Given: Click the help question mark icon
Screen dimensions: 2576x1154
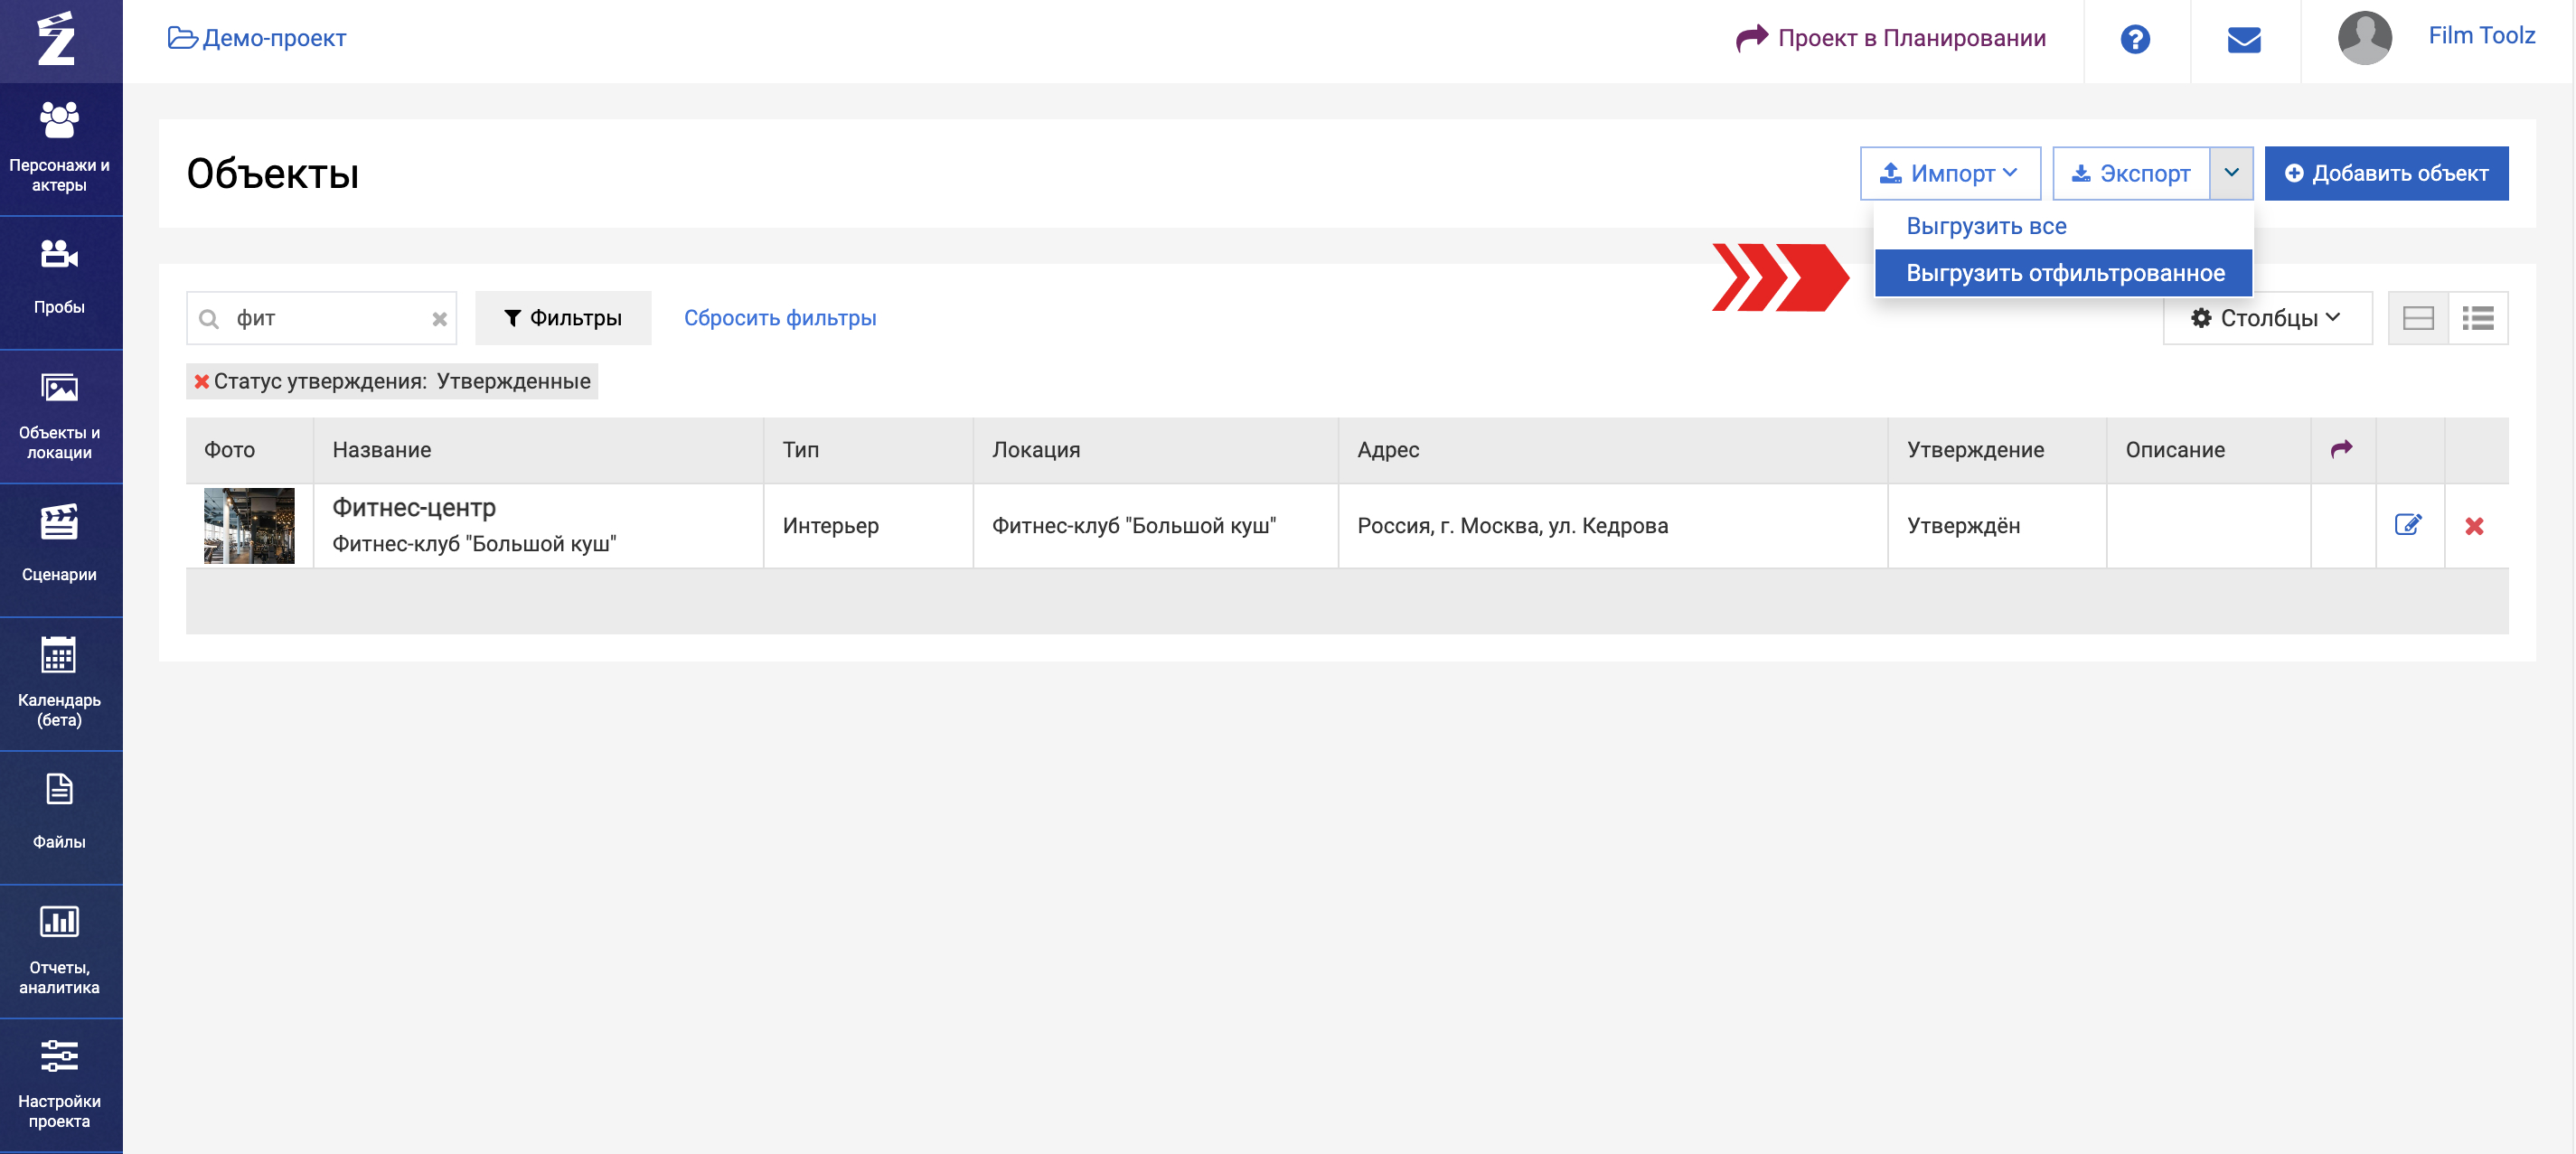Looking at the screenshot, I should tap(2135, 39).
